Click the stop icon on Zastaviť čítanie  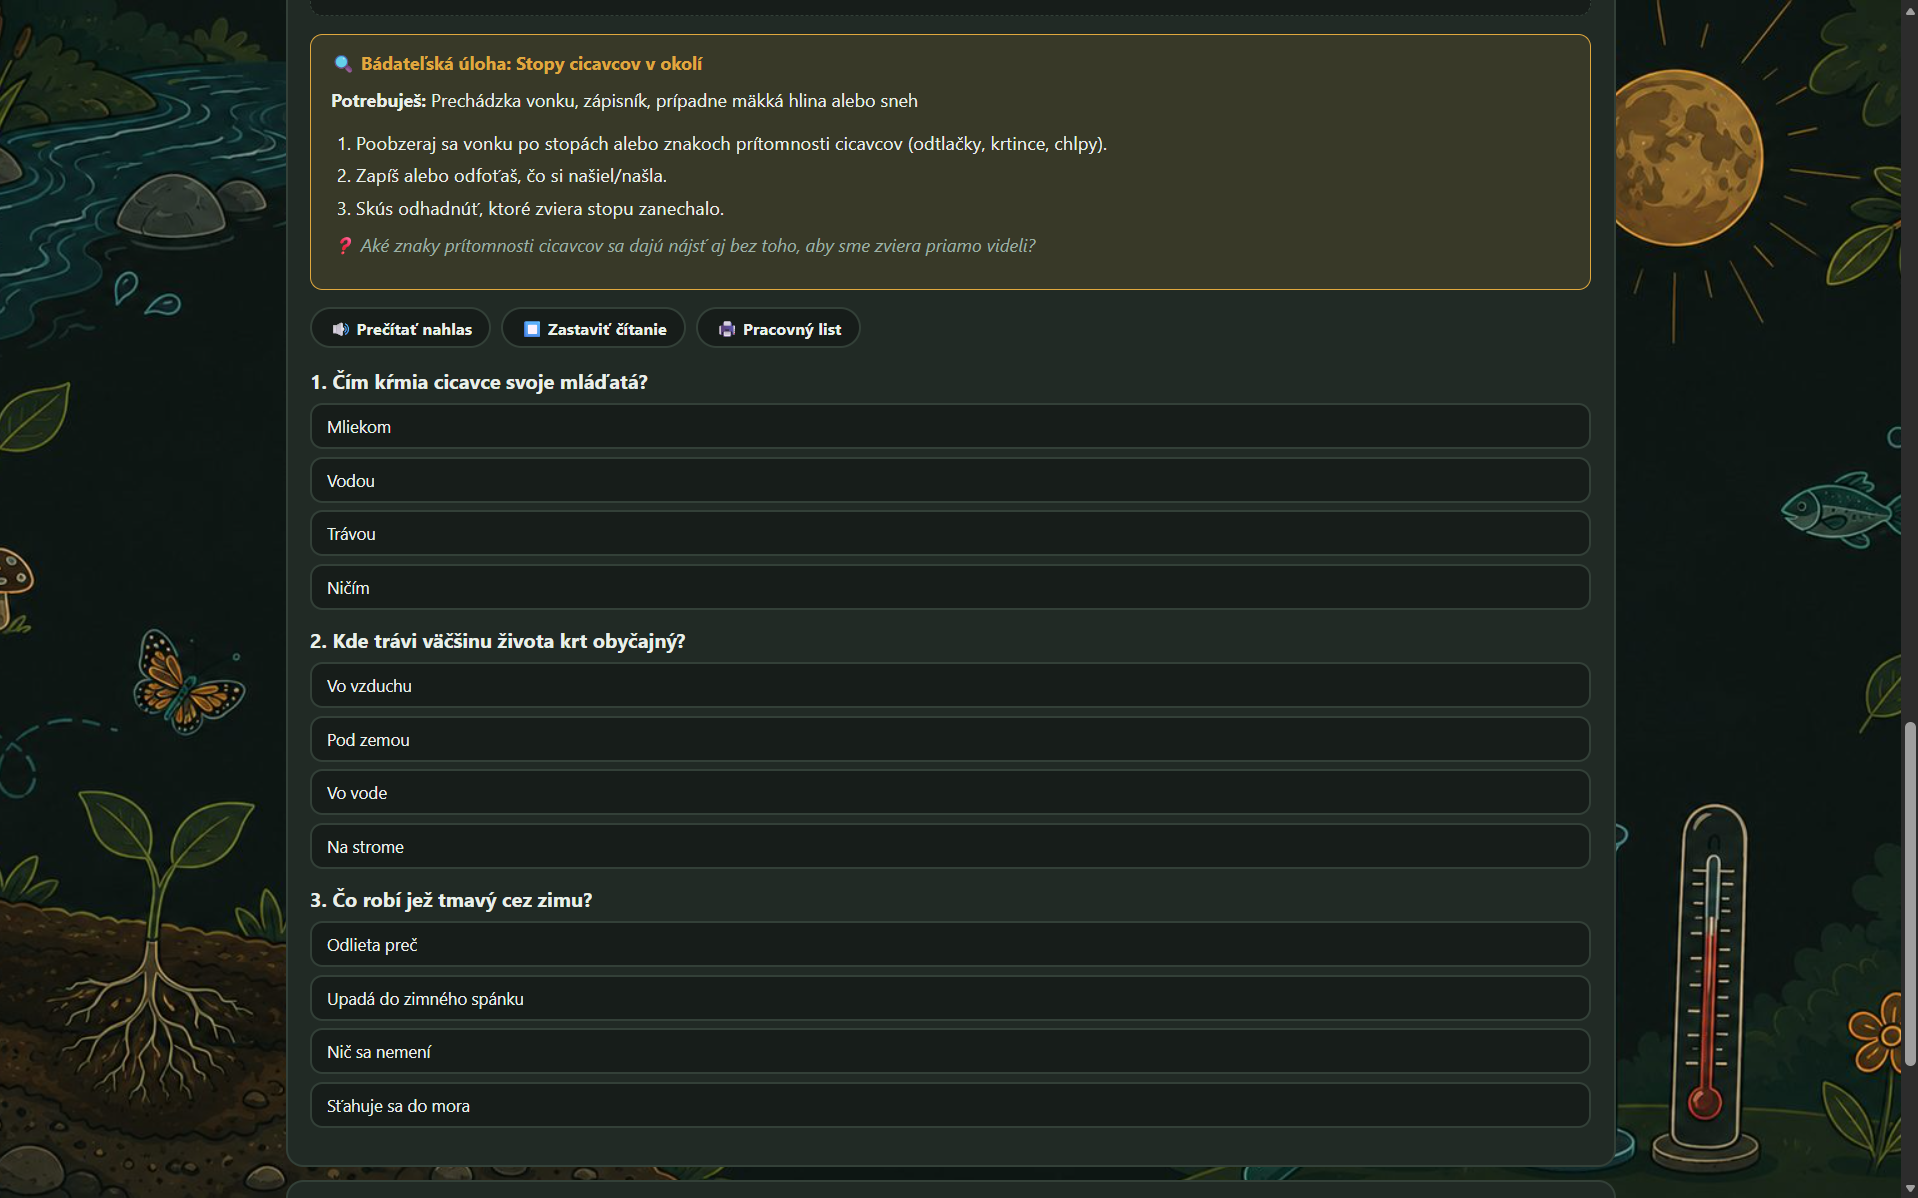point(532,329)
